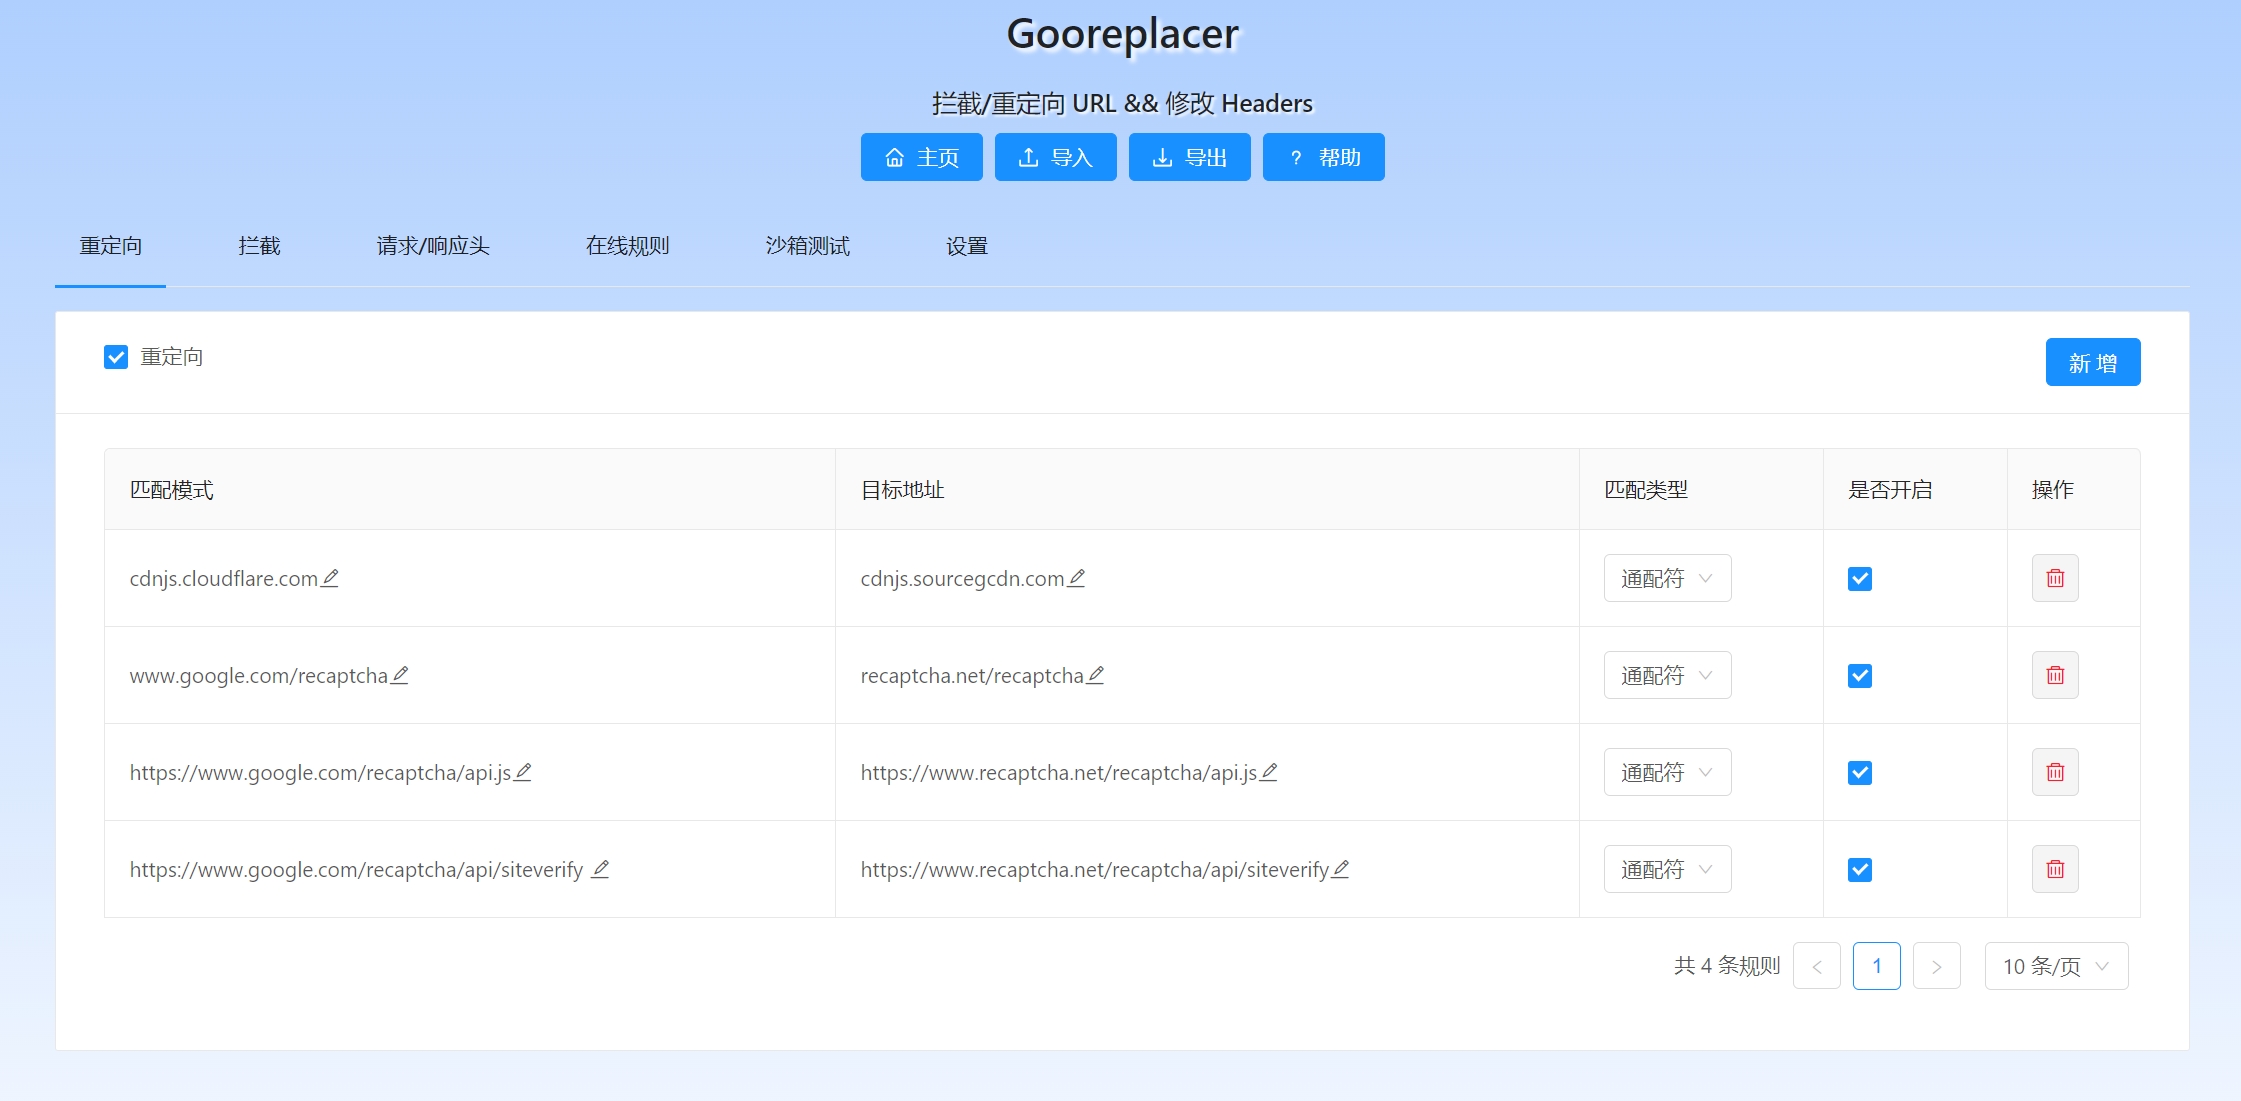Remove the siteverify redirect rule
Screen dimensions: 2241x1101
[2054, 869]
